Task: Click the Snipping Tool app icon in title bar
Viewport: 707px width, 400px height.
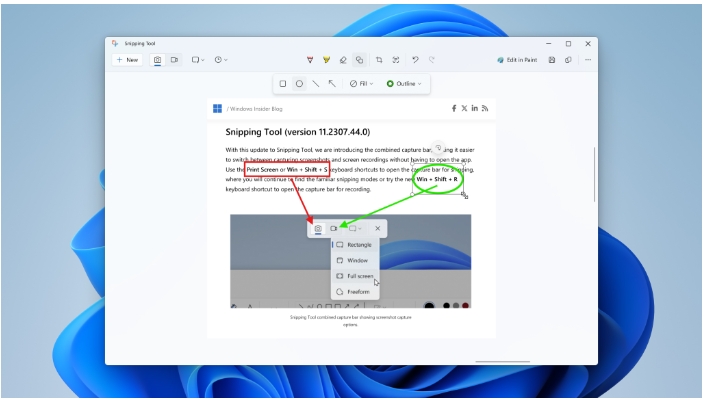Action: point(115,43)
